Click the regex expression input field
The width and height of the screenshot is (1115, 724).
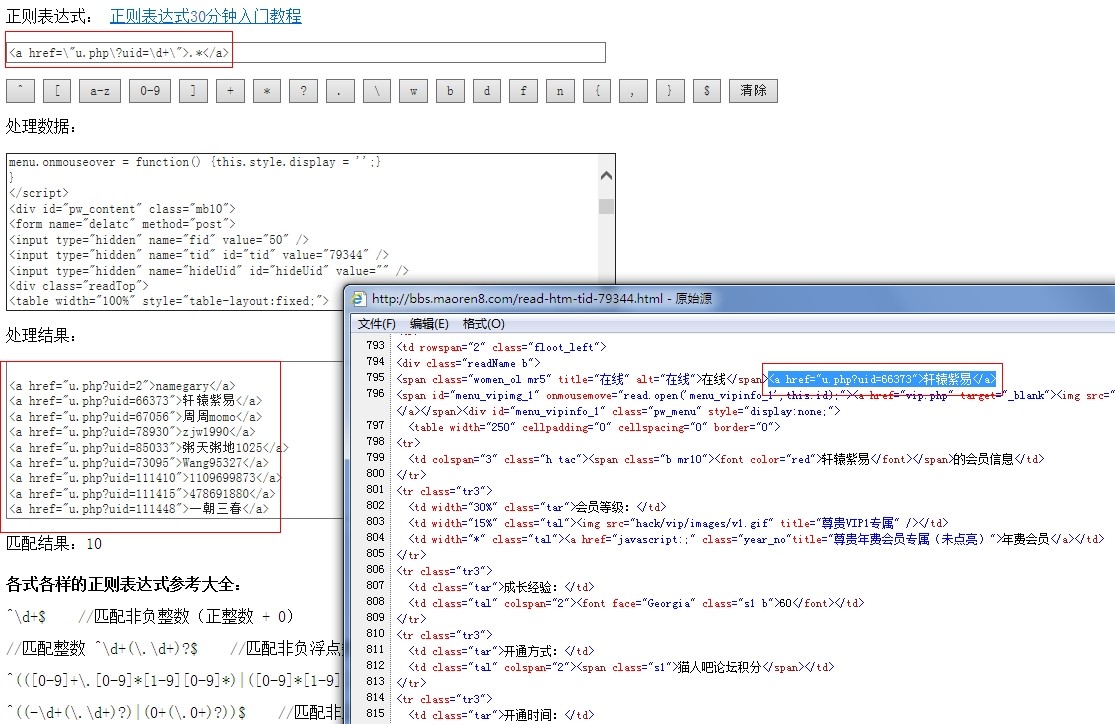point(306,53)
